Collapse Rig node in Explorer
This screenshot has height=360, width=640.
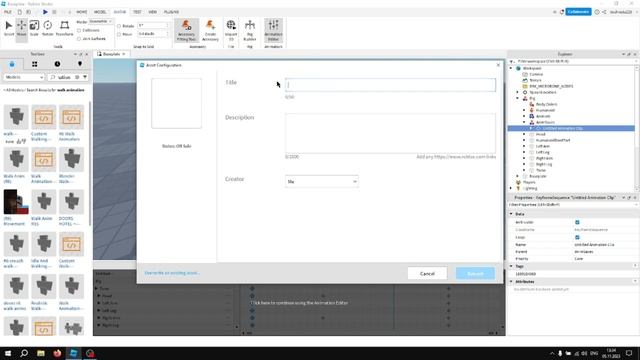pyautogui.click(x=518, y=98)
